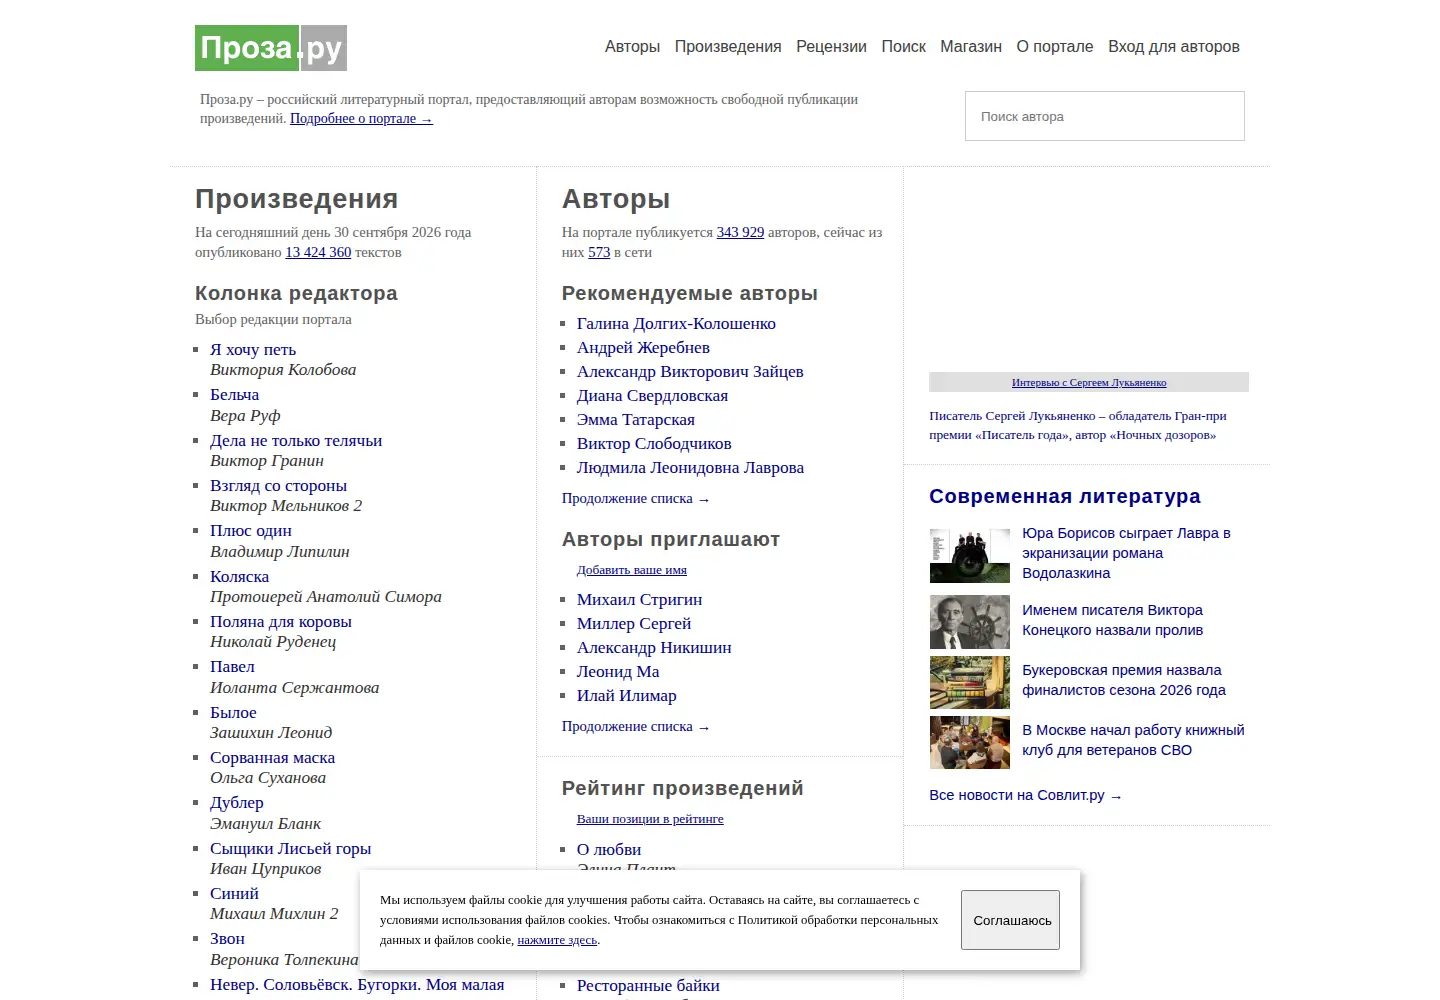Open О портале navigation link

coord(1055,46)
